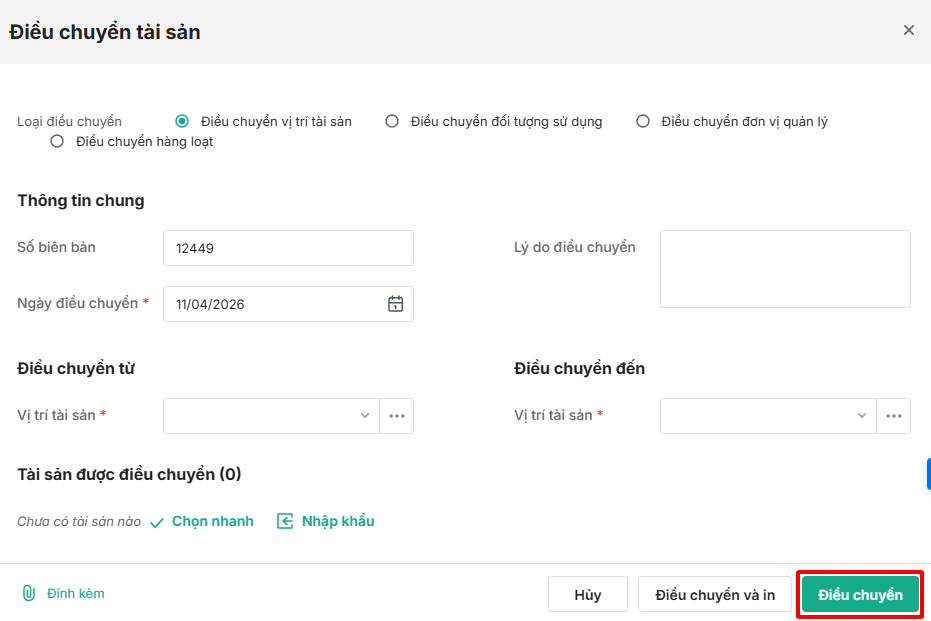Expand the Điều chuyển từ location dropdown
This screenshot has height=621, width=931.
(x=271, y=416)
